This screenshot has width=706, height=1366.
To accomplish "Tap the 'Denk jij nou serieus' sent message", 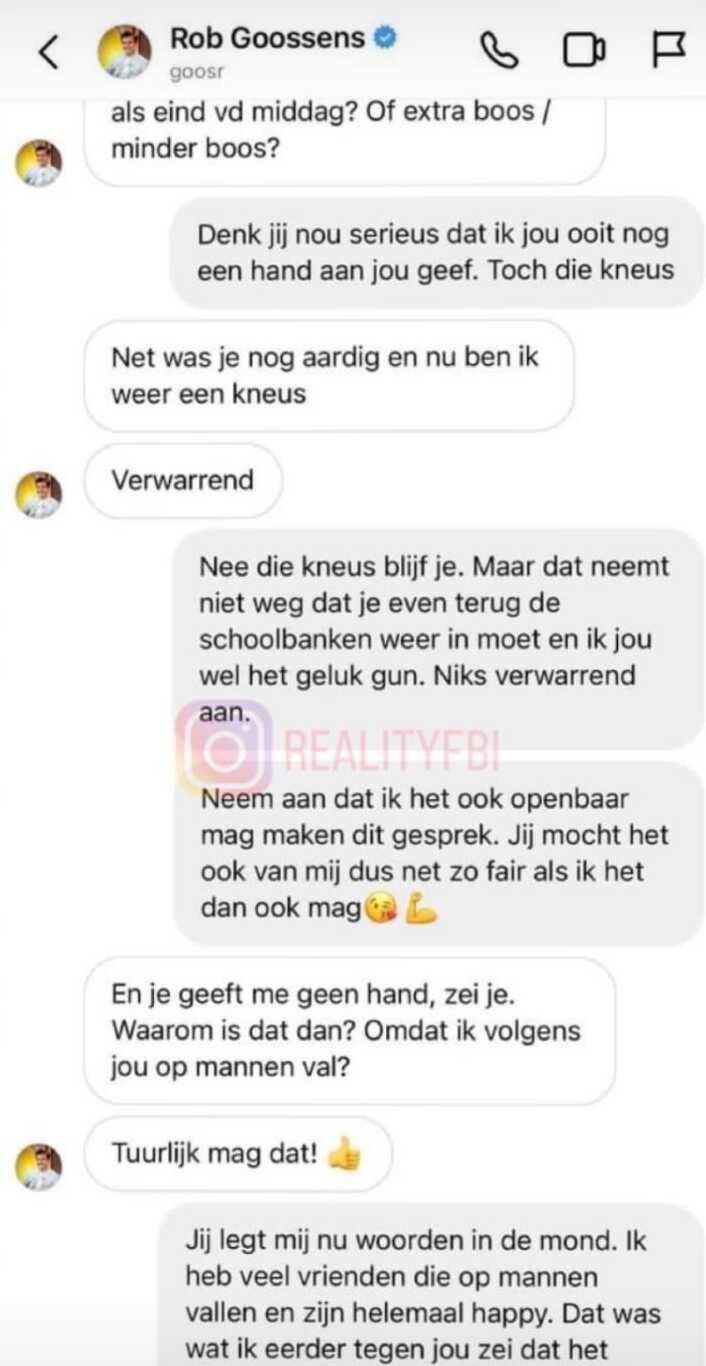I will pos(436,252).
